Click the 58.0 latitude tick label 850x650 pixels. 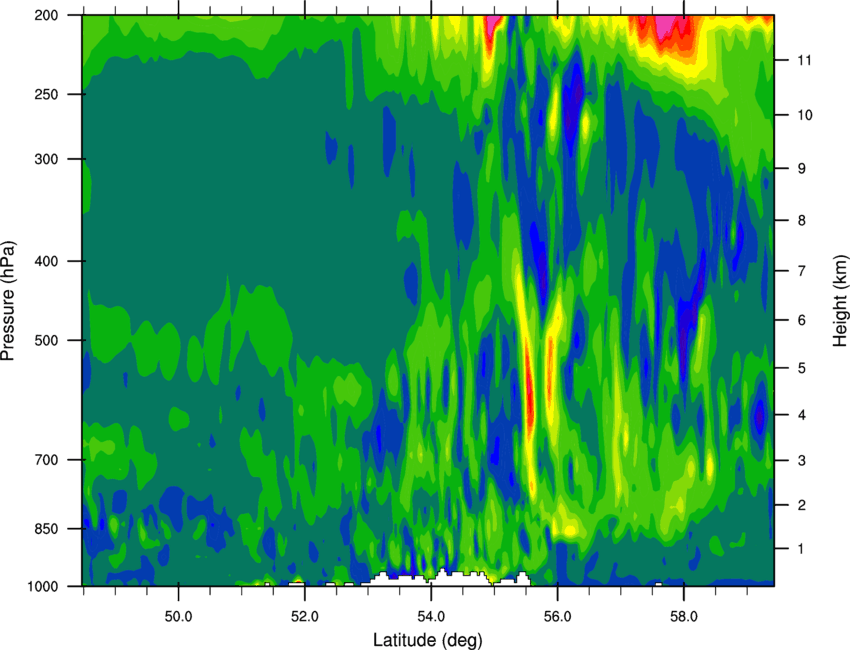pyautogui.click(x=684, y=617)
